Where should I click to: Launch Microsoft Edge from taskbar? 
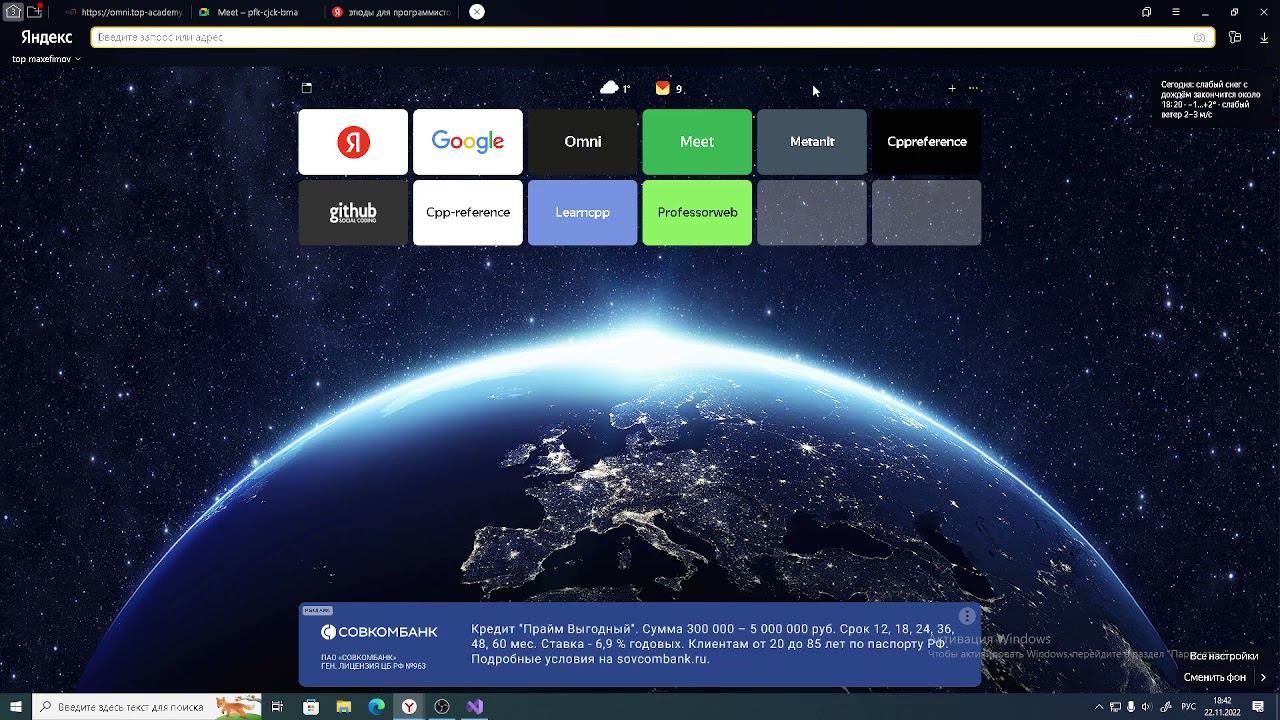[377, 707]
